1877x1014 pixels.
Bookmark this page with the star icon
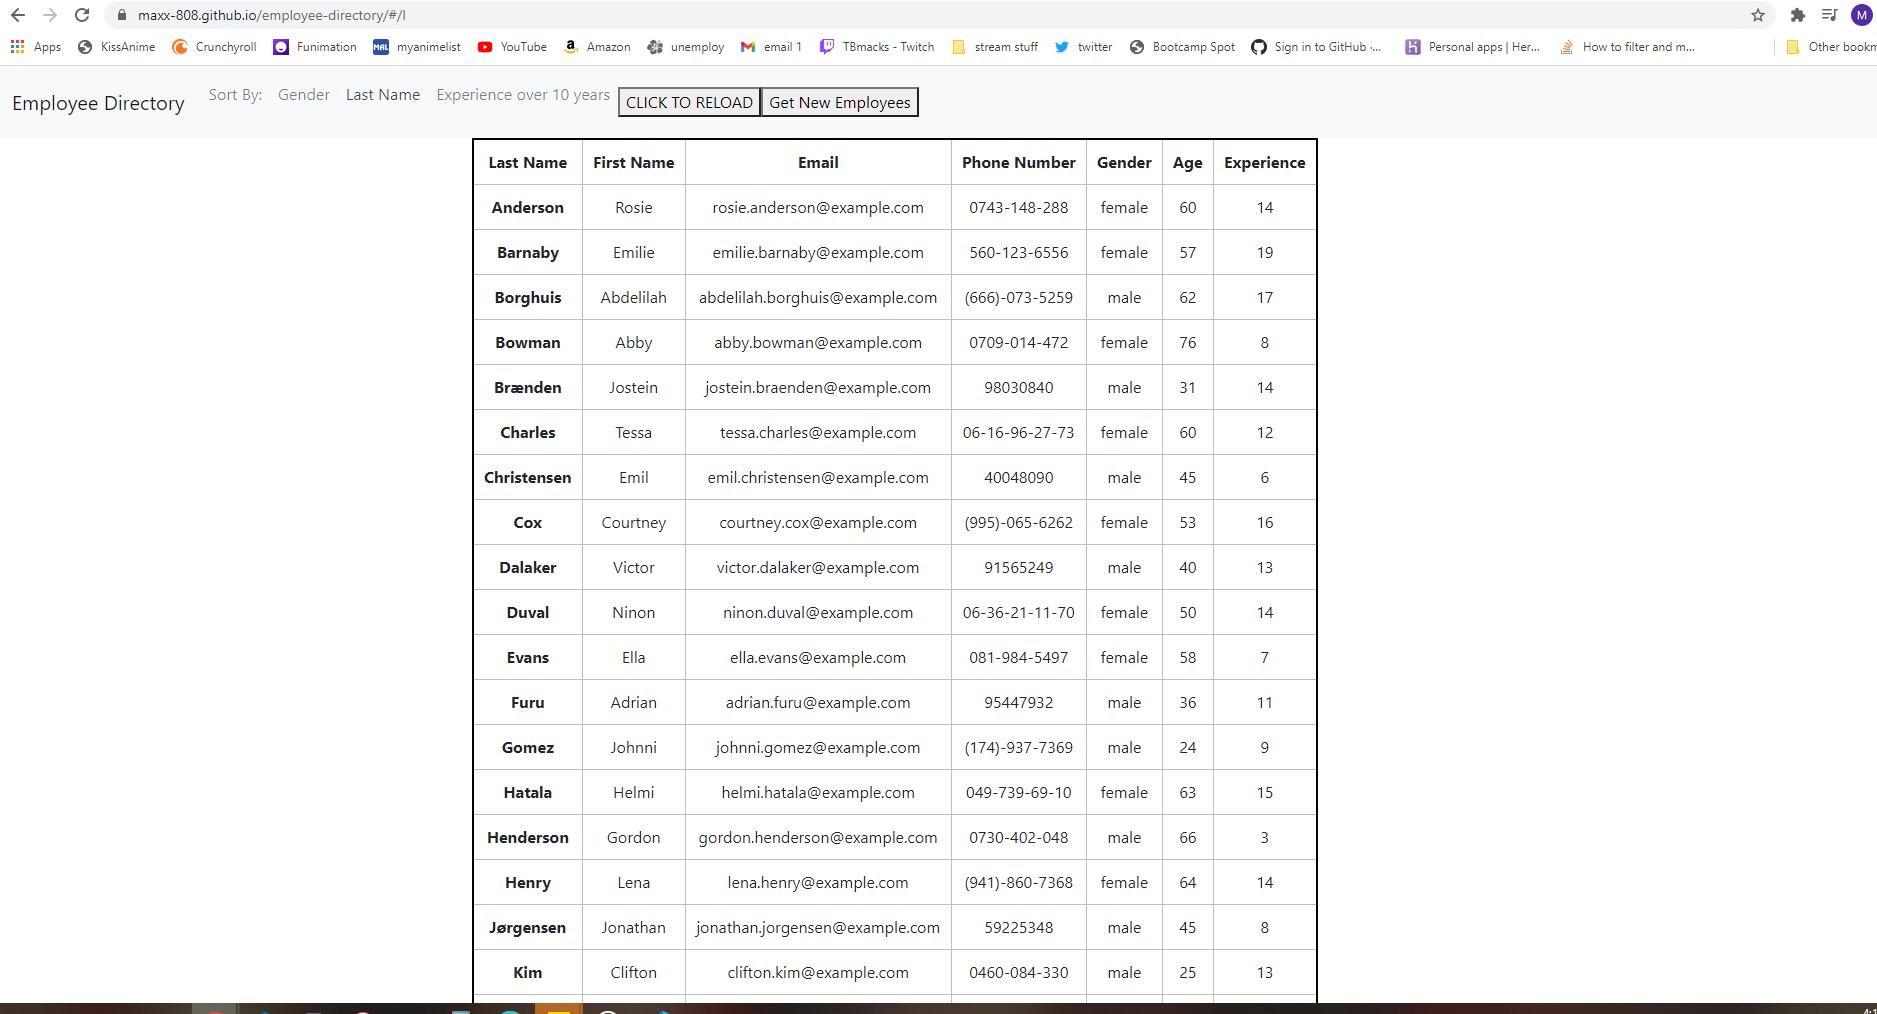(1757, 15)
